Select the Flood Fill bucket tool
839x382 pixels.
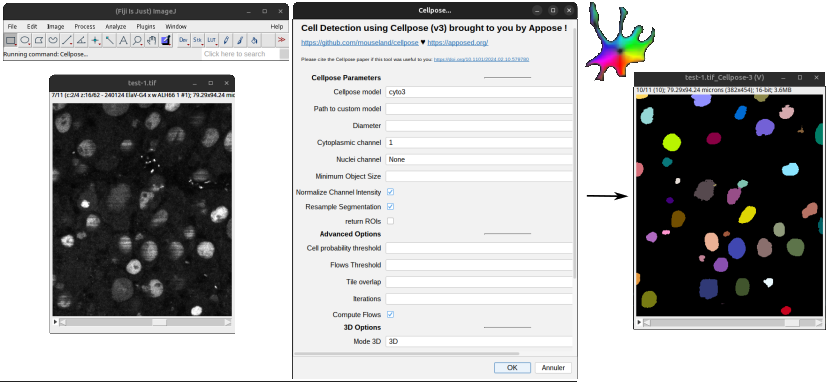(254, 40)
